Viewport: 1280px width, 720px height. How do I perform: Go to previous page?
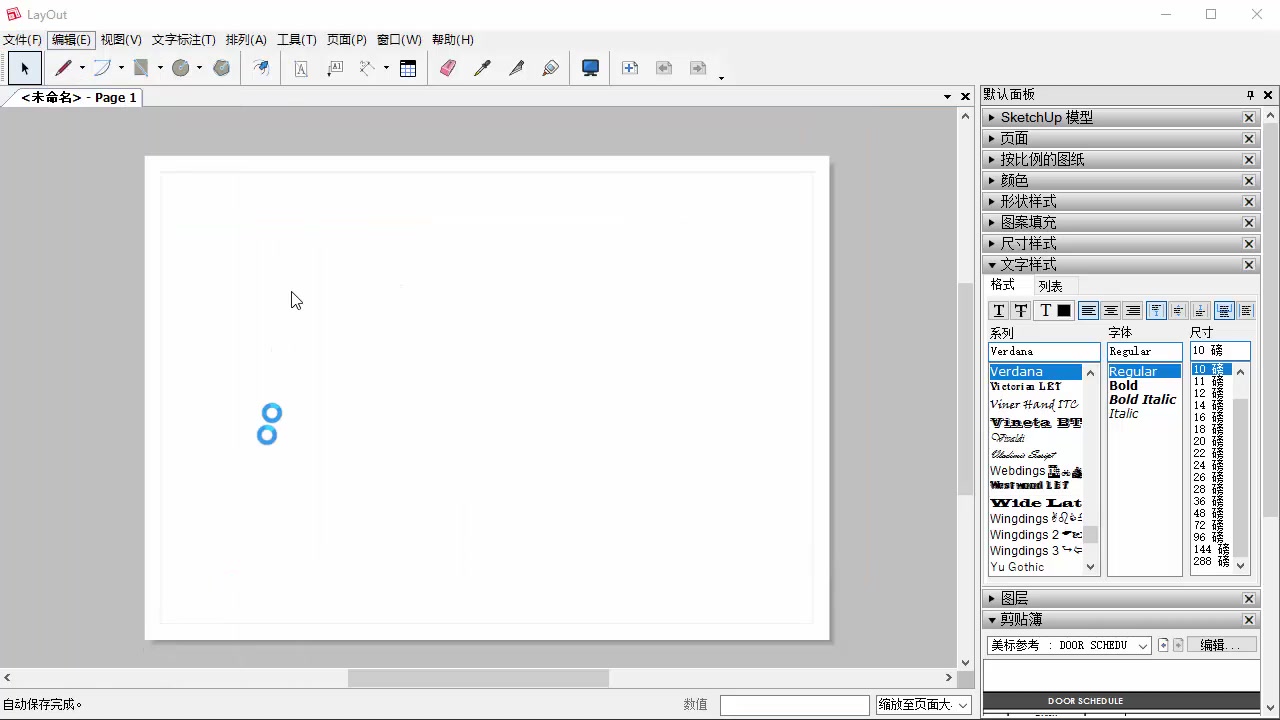tap(664, 68)
